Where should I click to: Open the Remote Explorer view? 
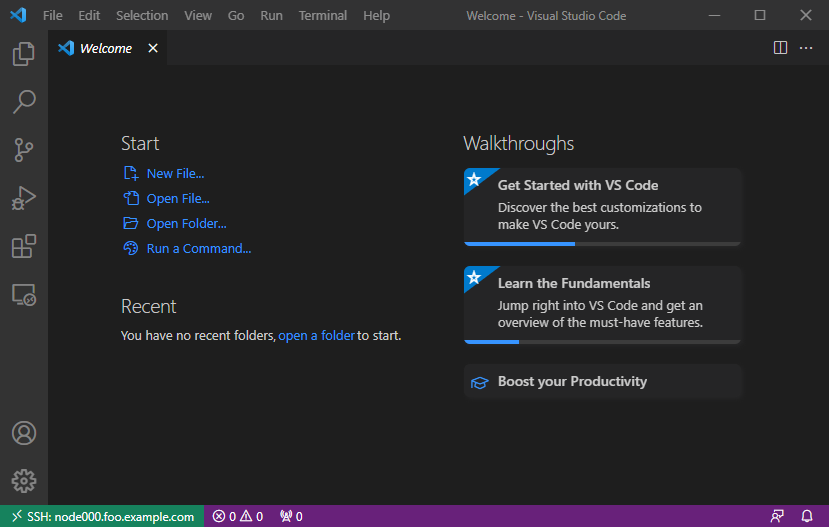tap(24, 295)
